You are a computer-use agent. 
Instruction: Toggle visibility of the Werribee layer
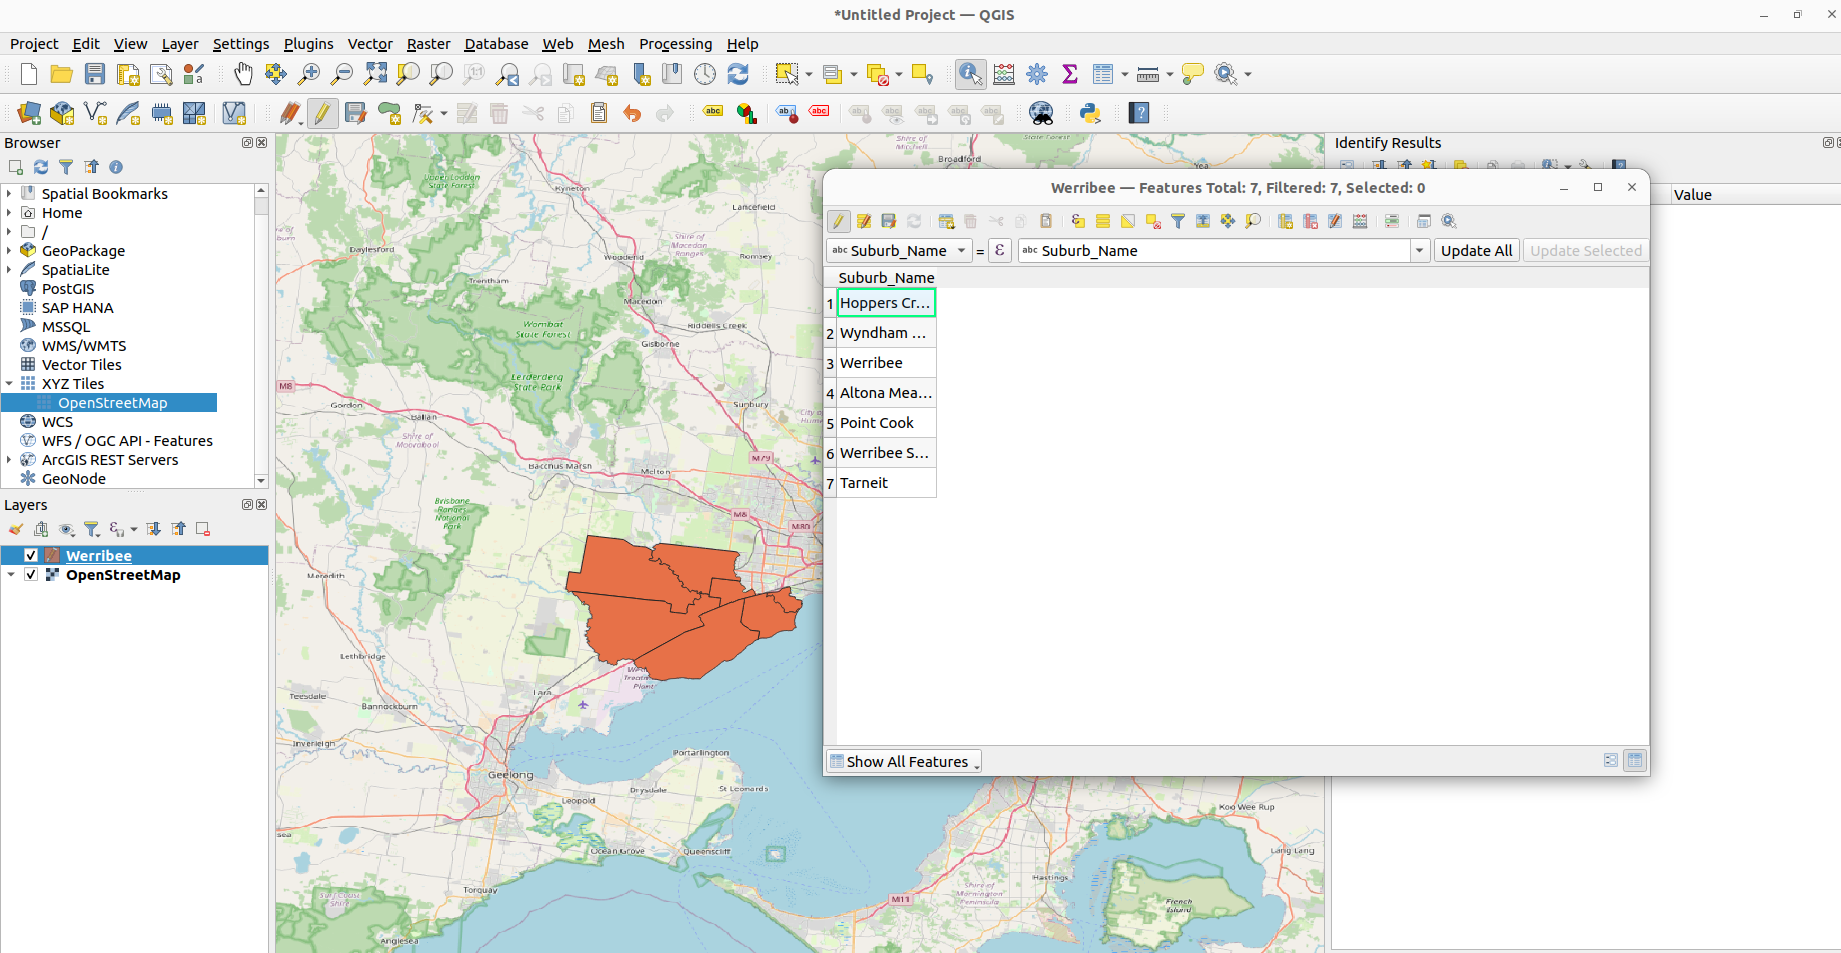[x=31, y=555]
